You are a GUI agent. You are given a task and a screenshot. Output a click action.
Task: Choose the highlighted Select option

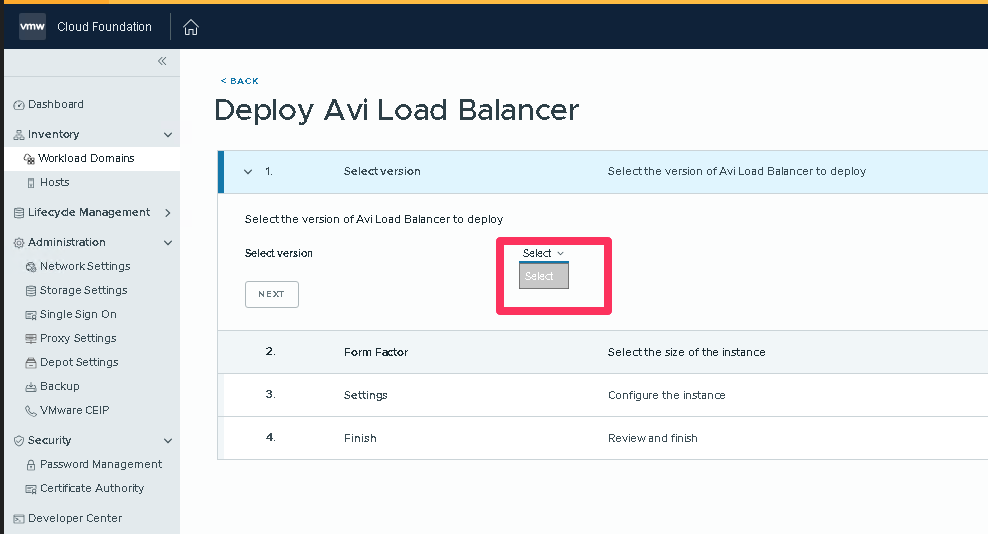[544, 276]
